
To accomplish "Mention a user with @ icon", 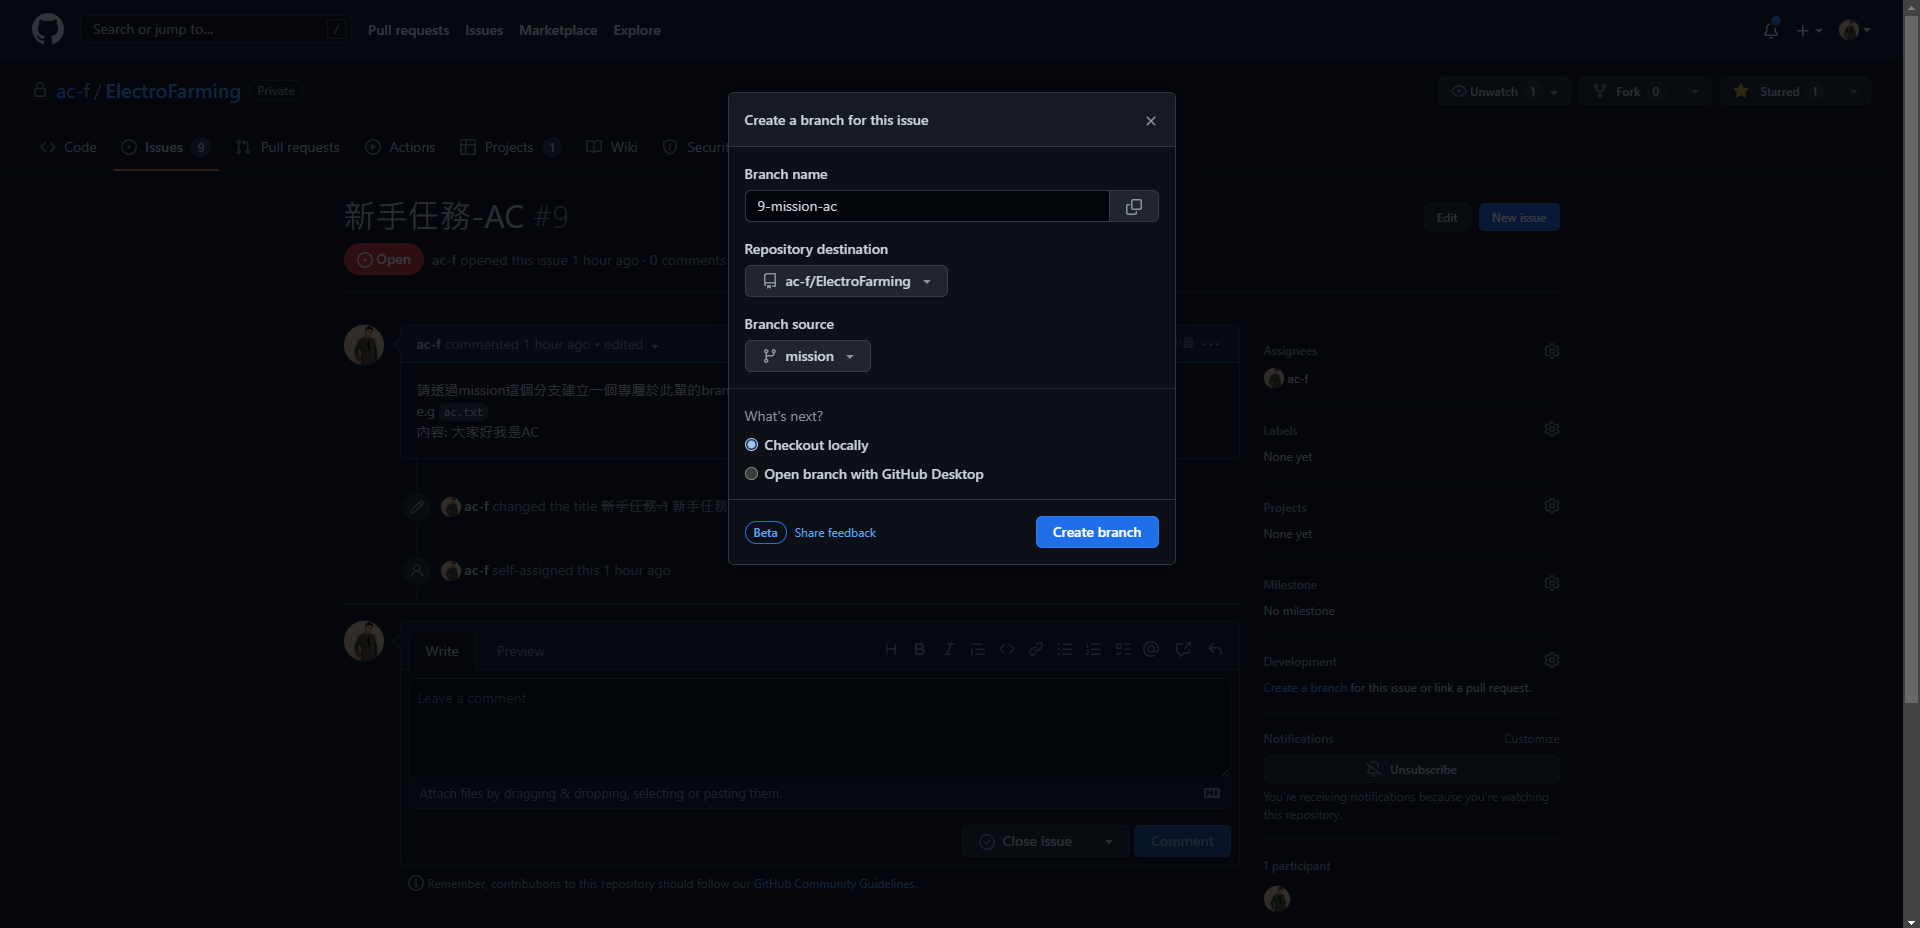I will point(1151,649).
